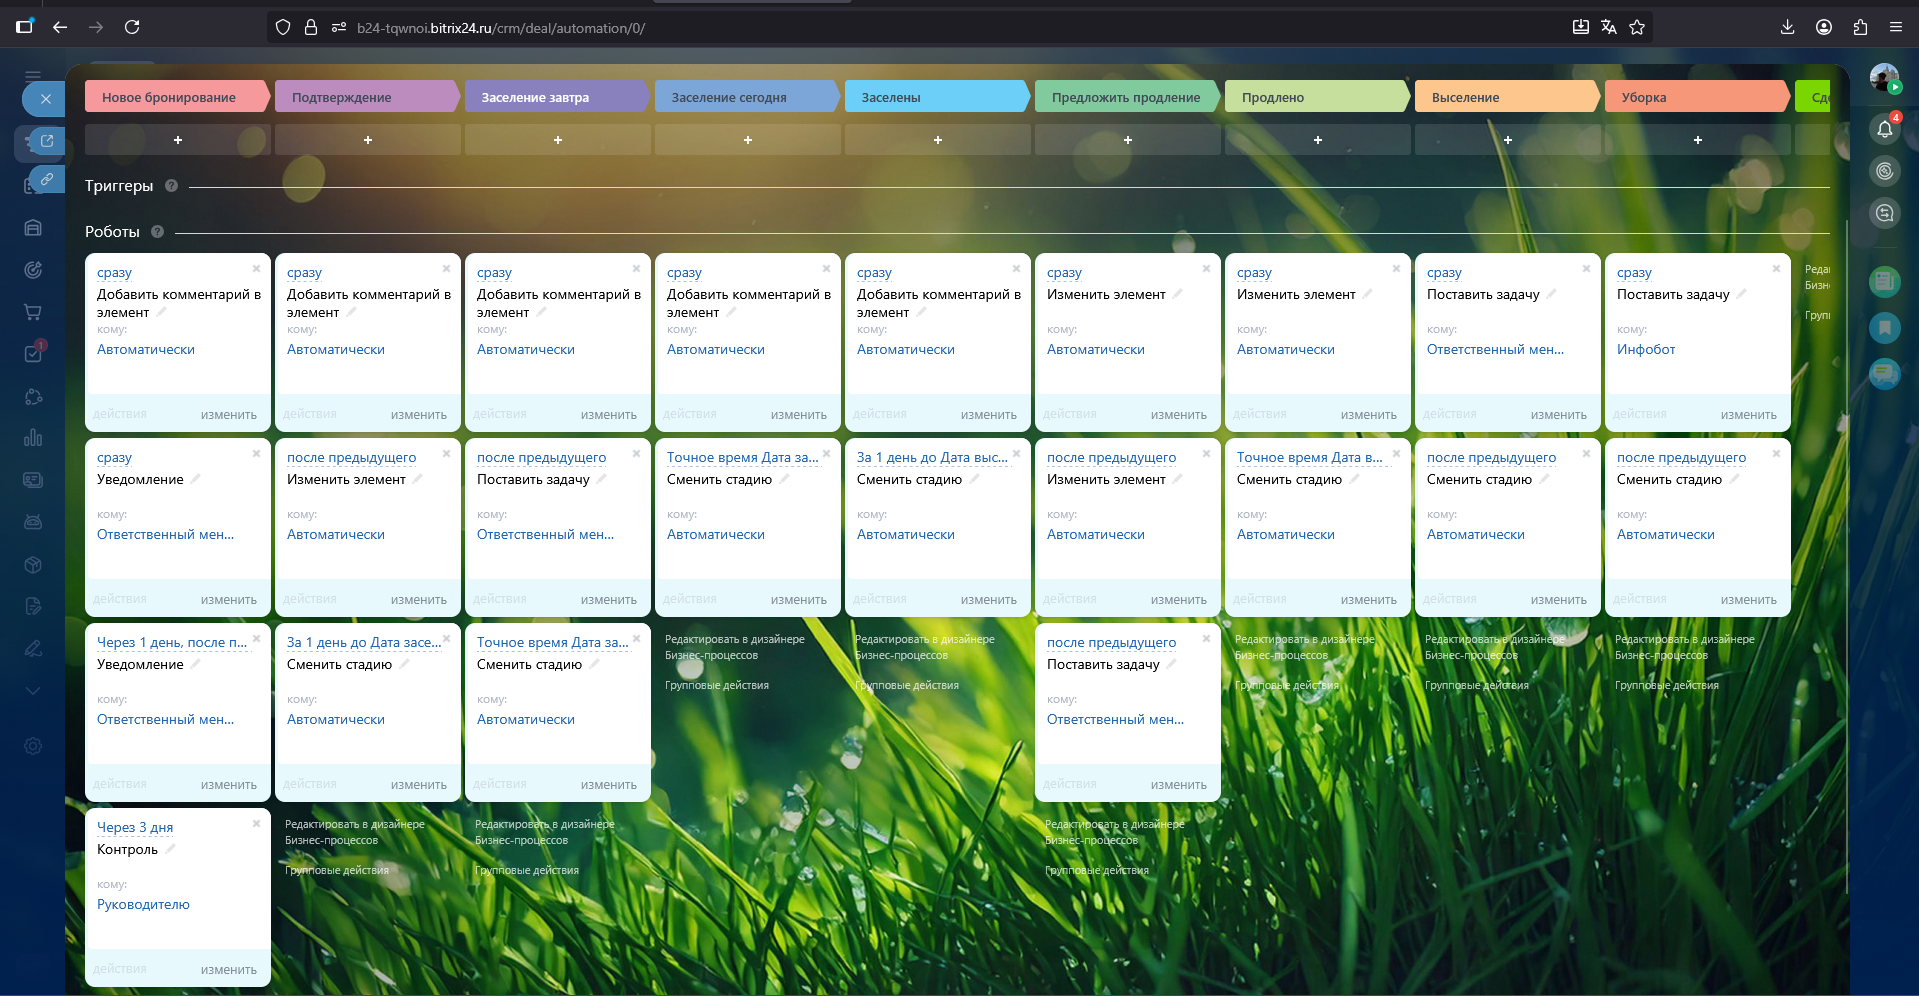The image size is (1919, 996).
Task: Open the robot icon in the left sidebar
Action: point(33,522)
